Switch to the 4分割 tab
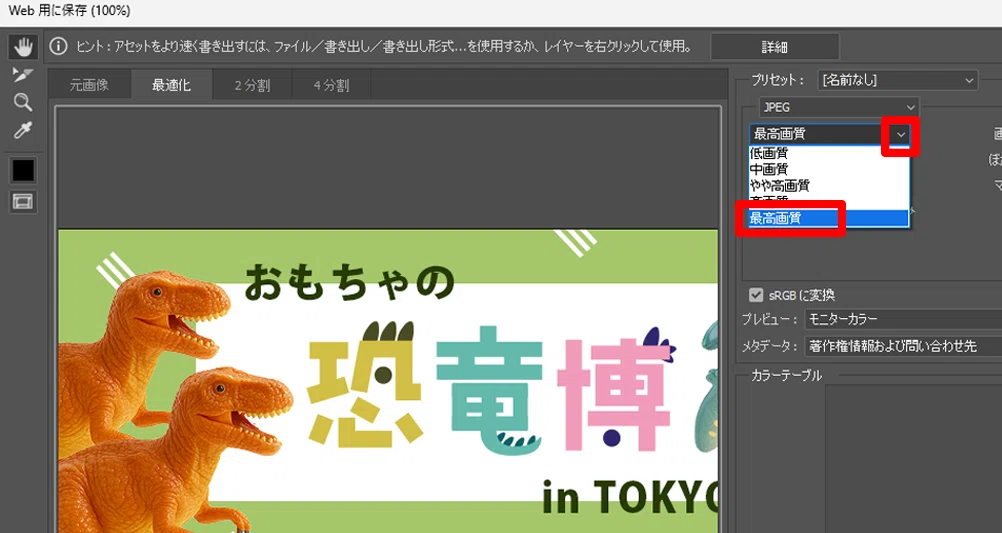This screenshot has height=533, width=1002. [x=331, y=85]
